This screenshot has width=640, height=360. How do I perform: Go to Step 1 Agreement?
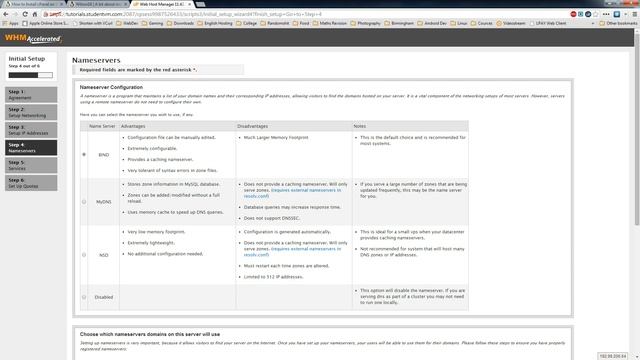pyautogui.click(x=31, y=95)
